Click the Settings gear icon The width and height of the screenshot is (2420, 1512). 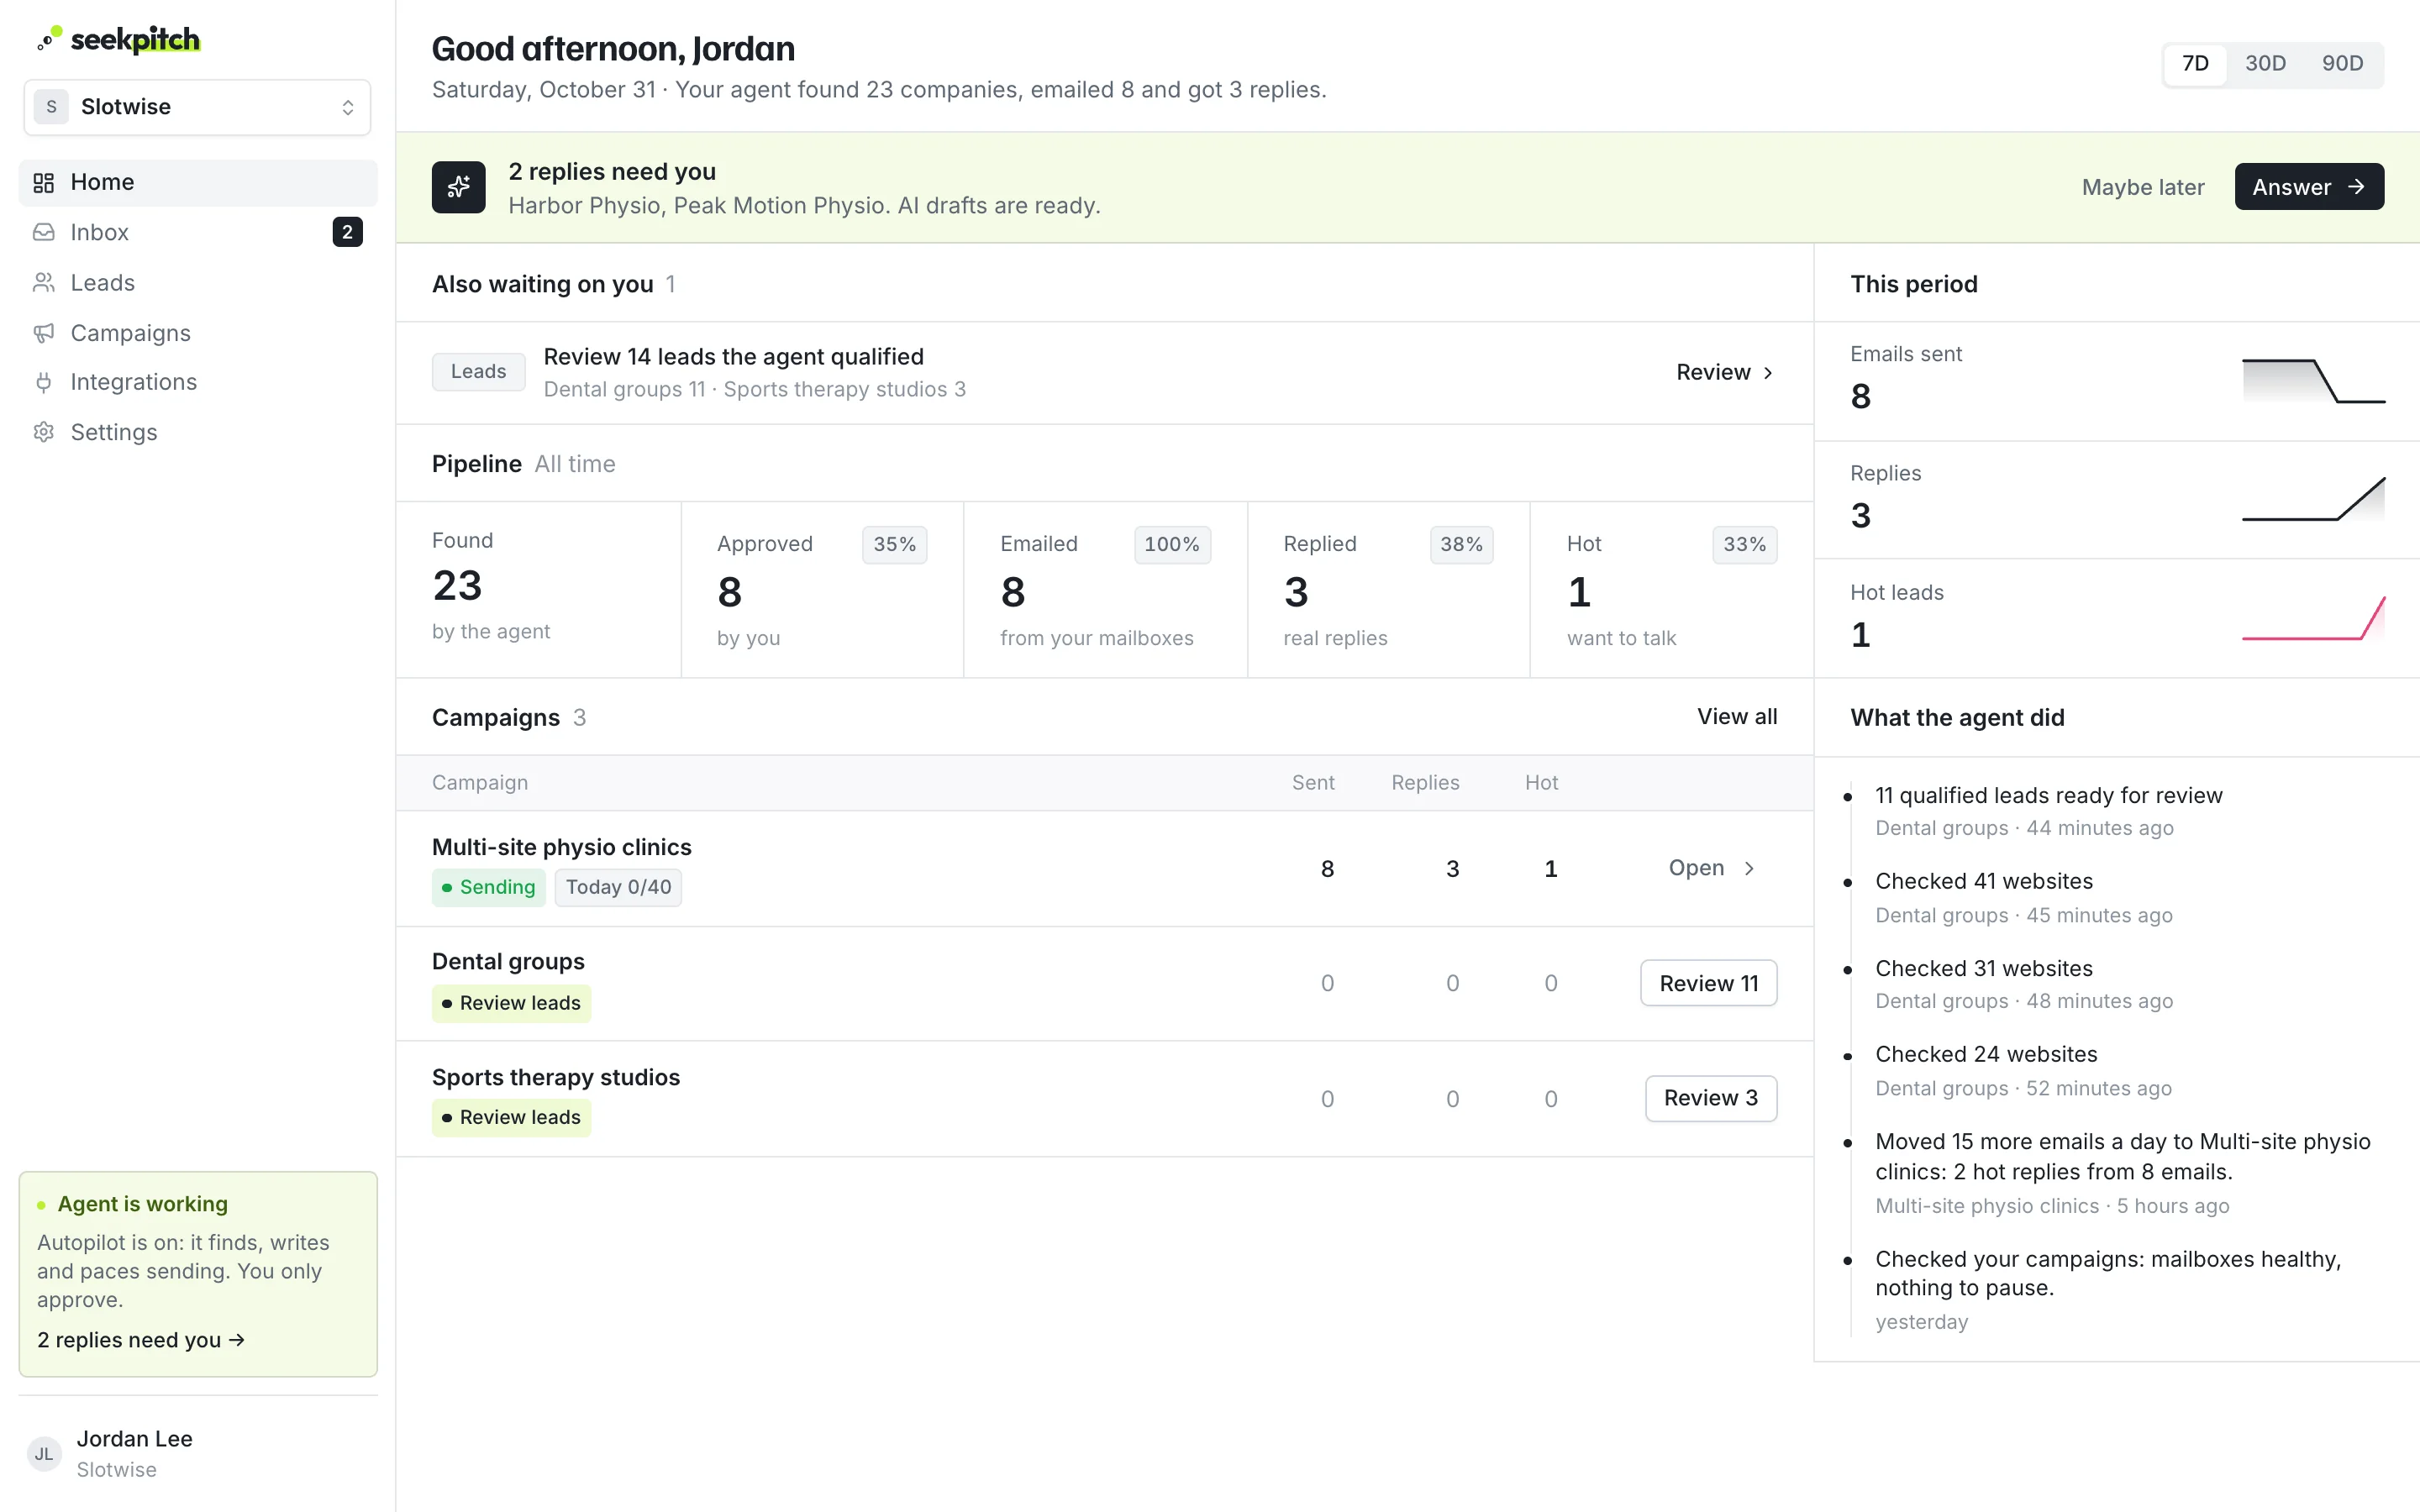point(43,432)
